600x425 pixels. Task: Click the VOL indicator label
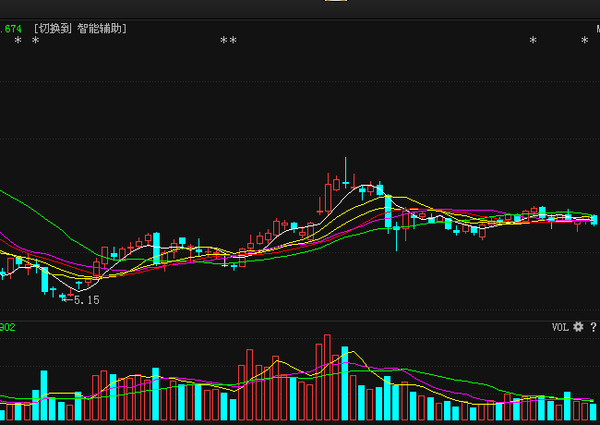point(560,327)
